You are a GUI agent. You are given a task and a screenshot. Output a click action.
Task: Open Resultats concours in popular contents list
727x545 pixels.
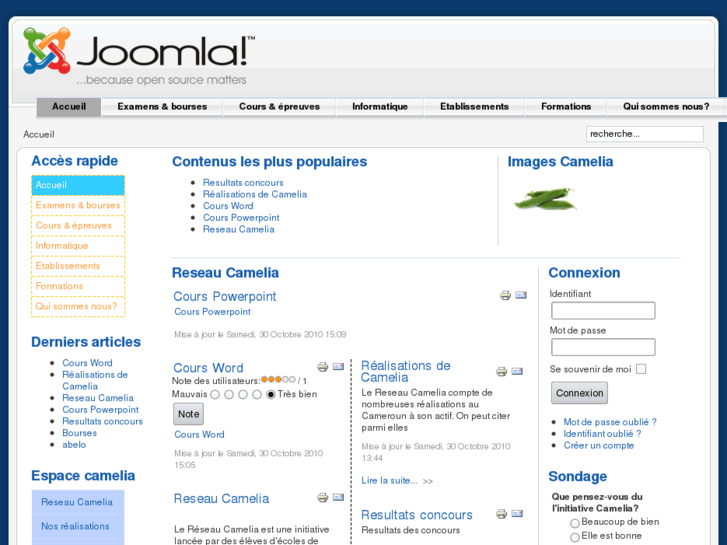pos(243,183)
